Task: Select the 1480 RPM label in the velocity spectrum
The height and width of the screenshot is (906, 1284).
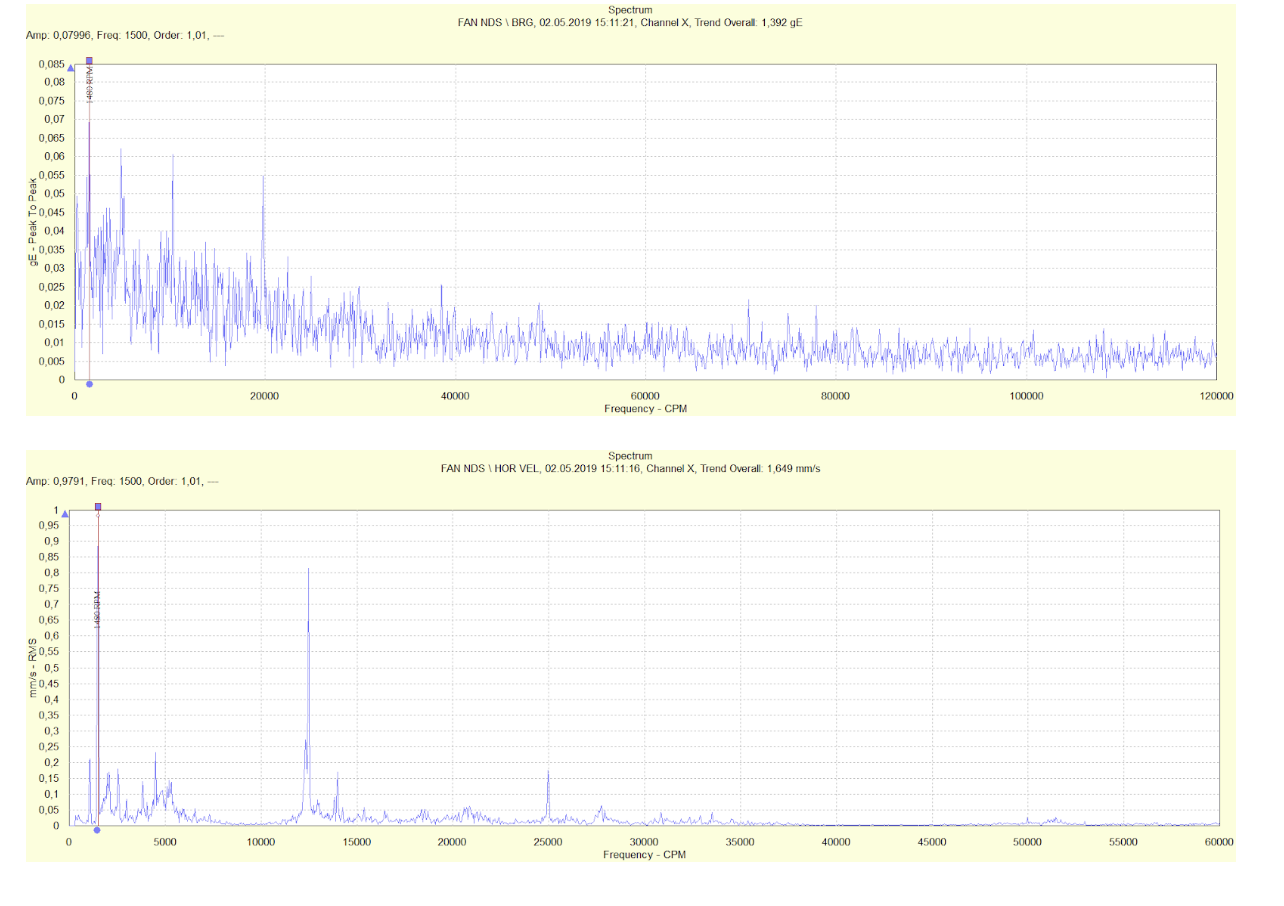Action: (98, 609)
